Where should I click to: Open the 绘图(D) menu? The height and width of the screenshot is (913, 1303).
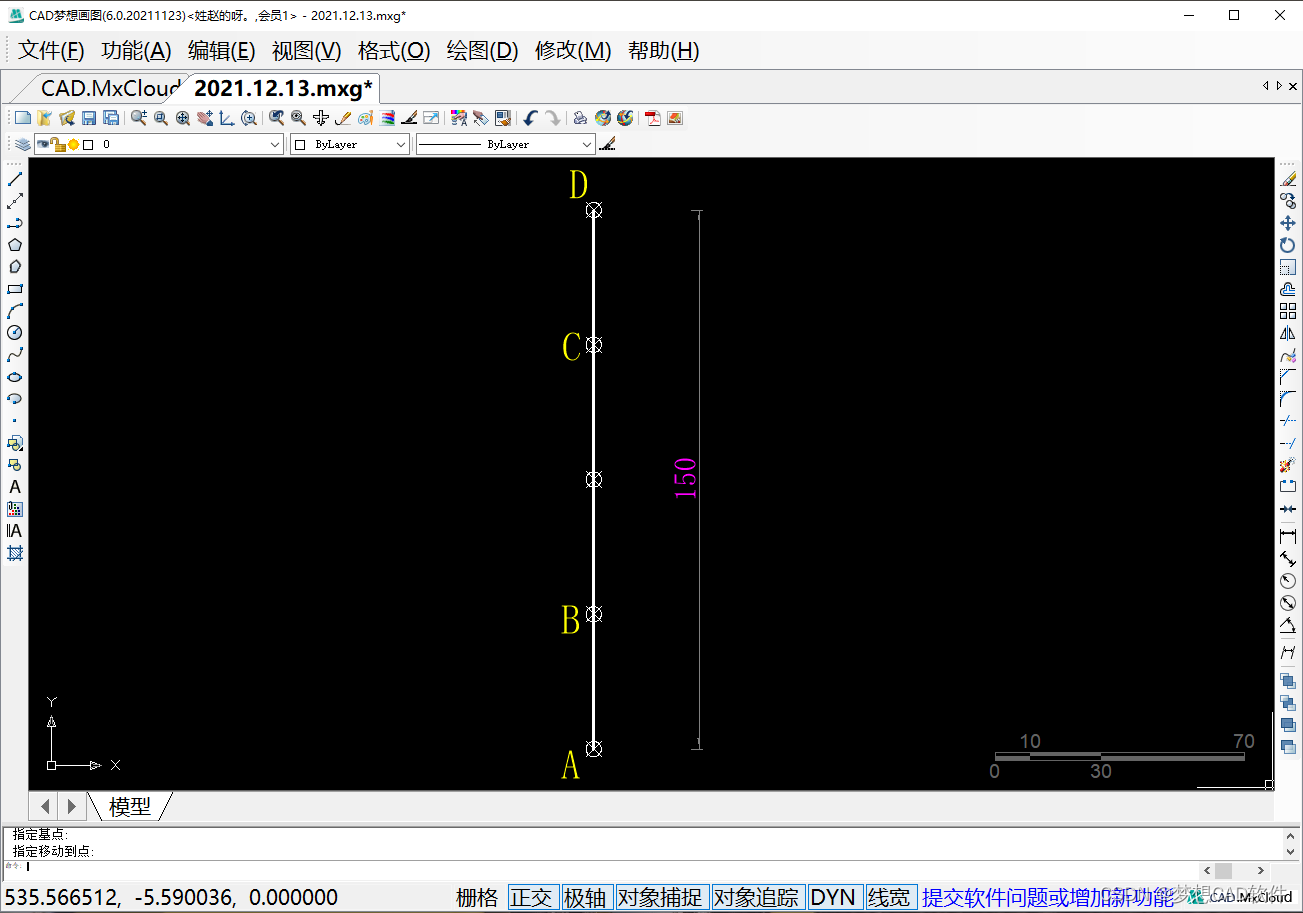482,51
